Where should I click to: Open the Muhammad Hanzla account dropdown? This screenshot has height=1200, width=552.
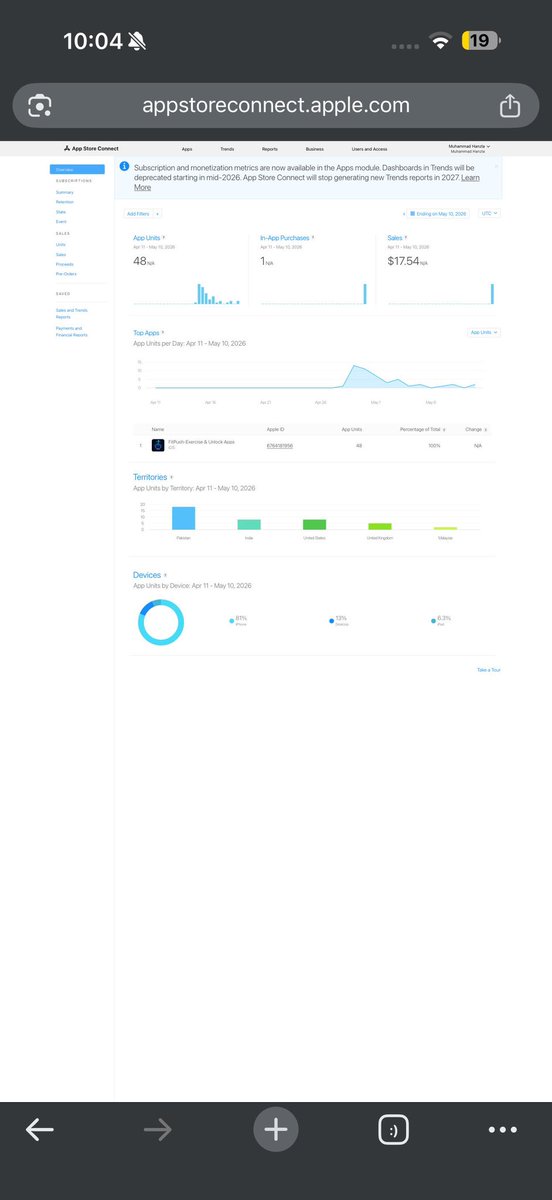coord(469,148)
